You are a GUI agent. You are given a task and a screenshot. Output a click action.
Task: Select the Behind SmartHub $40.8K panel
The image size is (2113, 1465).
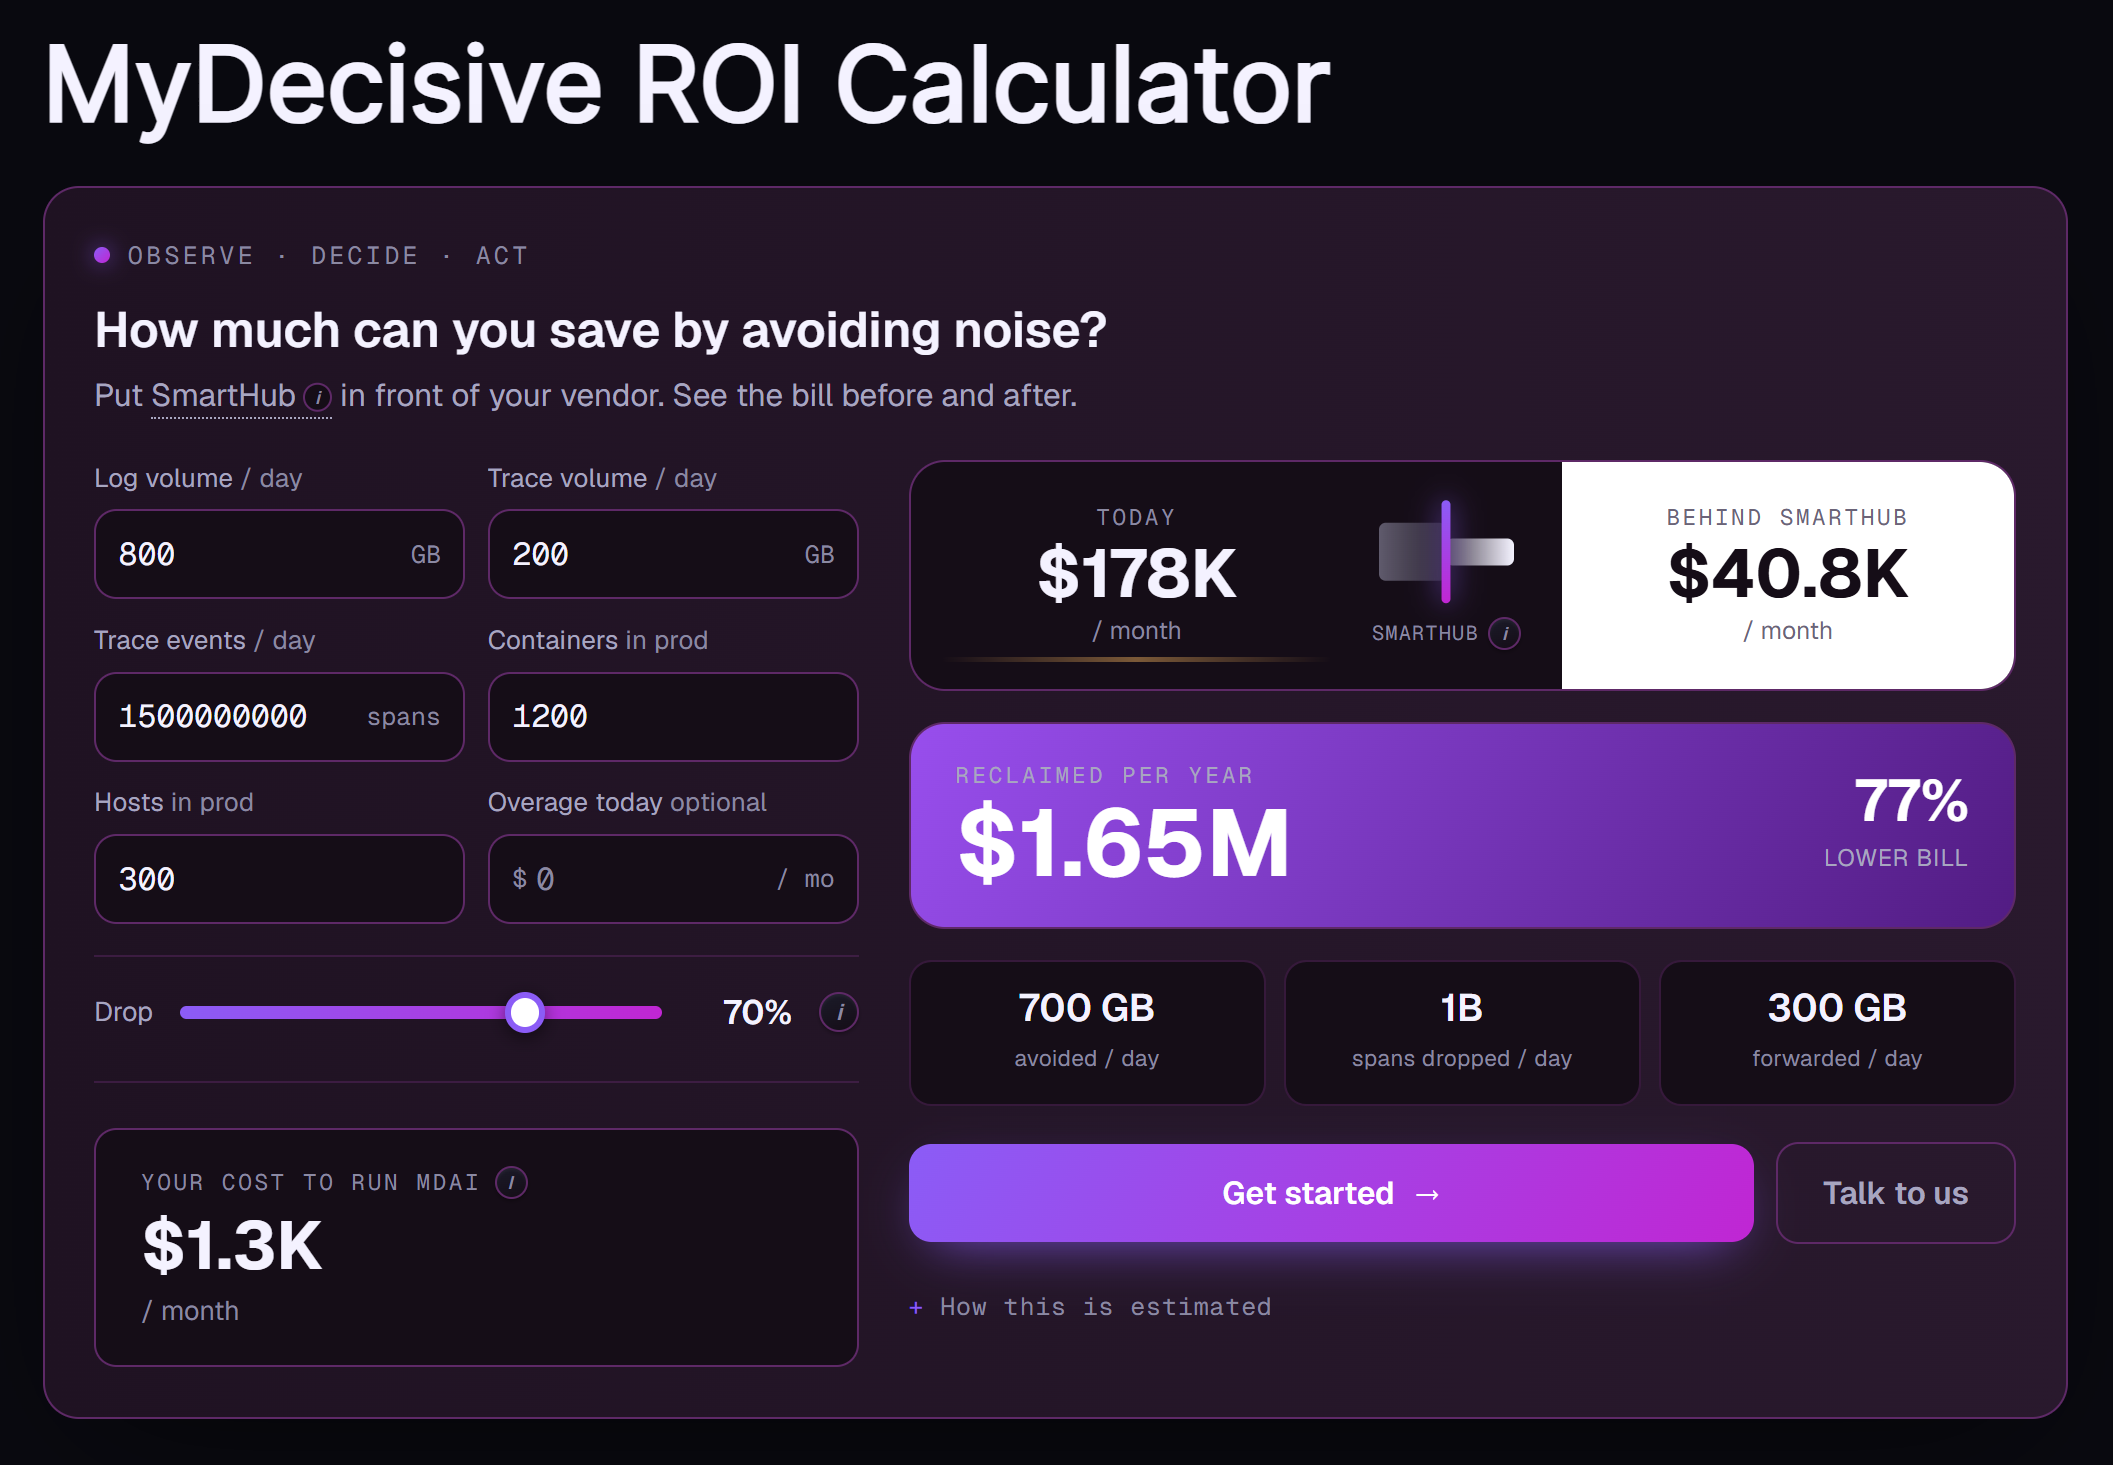[x=1788, y=575]
